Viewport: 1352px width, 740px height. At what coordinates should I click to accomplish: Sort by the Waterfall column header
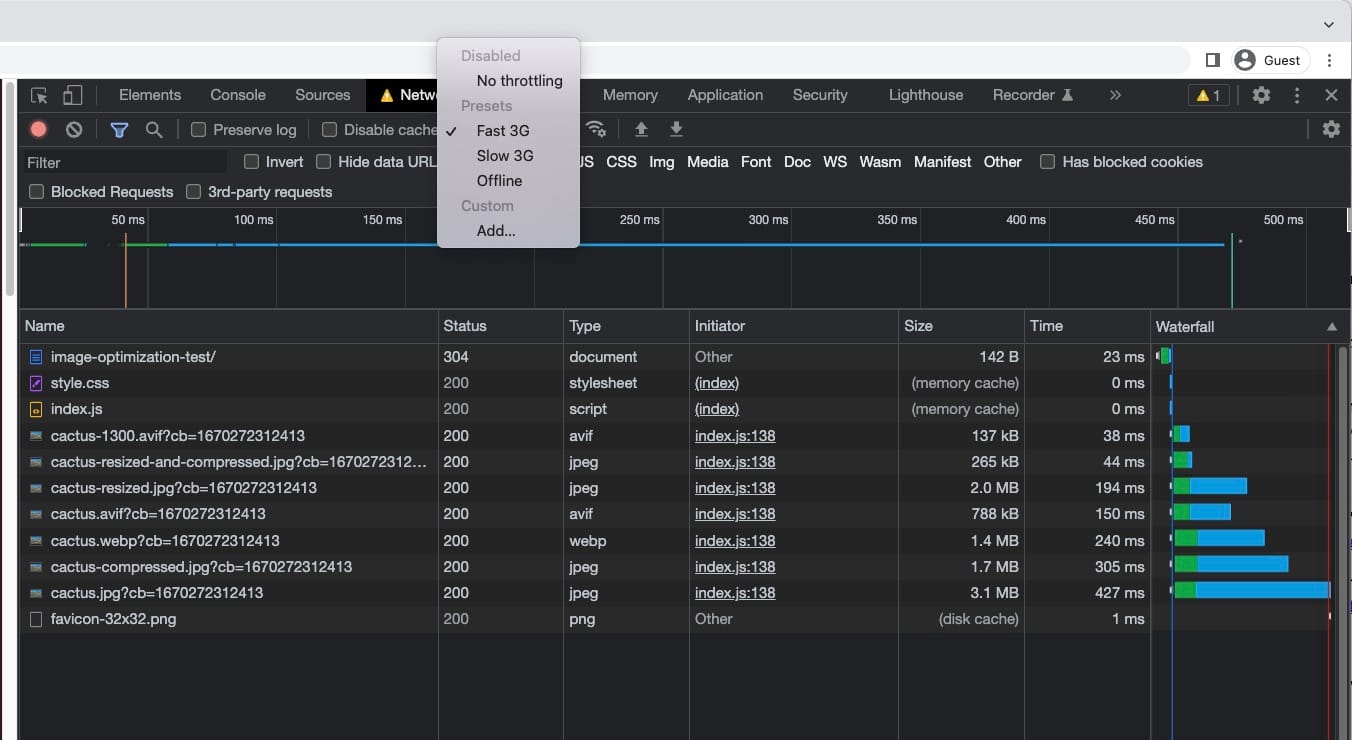(x=1185, y=325)
